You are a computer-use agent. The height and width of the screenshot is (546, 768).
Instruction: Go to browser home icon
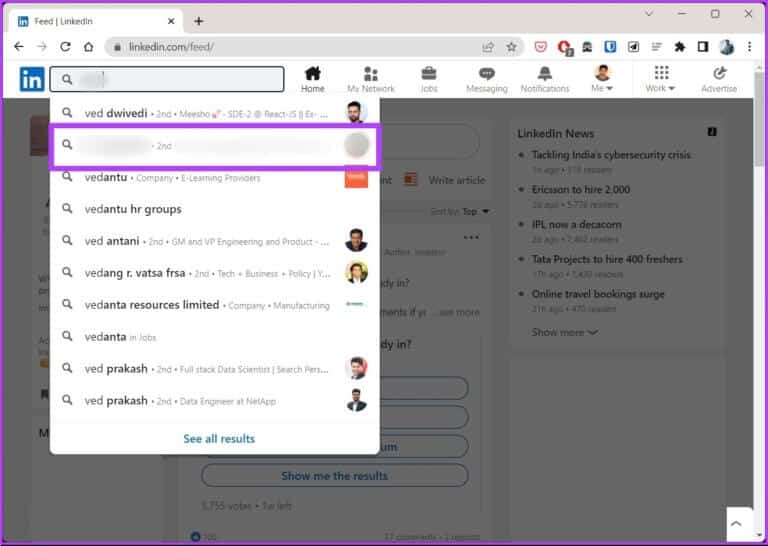pyautogui.click(x=89, y=47)
